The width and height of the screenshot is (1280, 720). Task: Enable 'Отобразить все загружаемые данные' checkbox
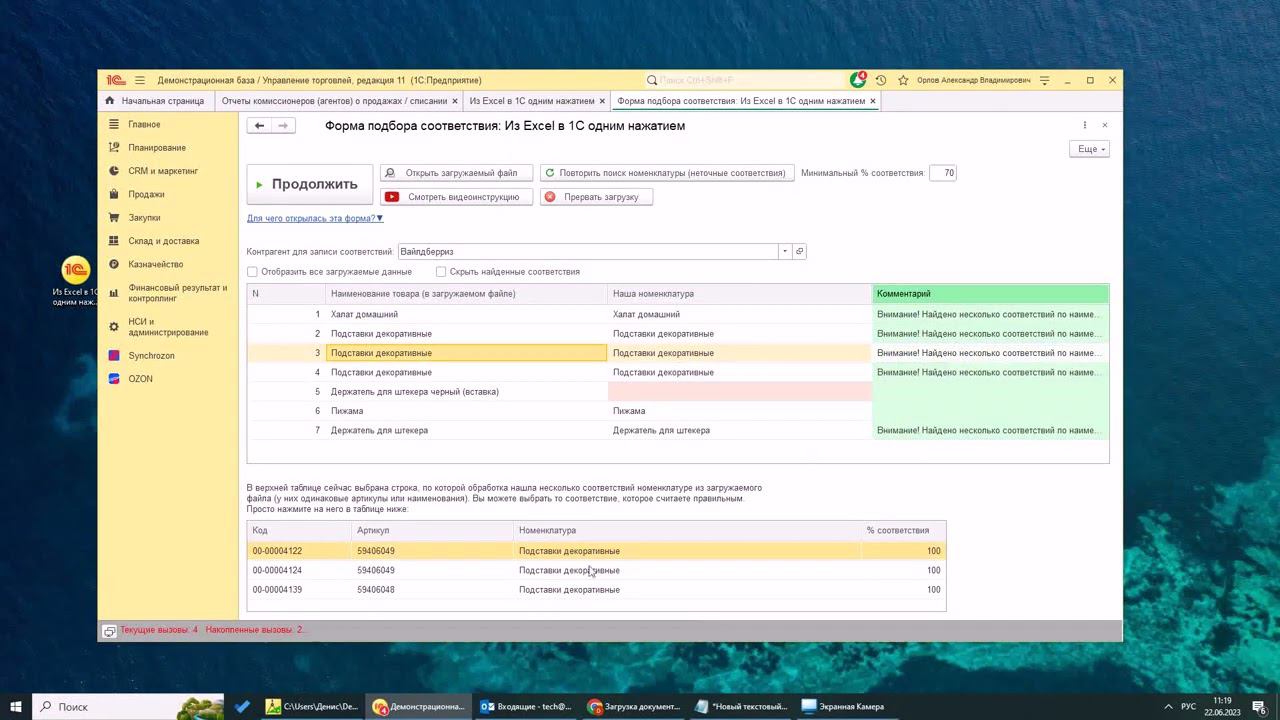coord(253,272)
